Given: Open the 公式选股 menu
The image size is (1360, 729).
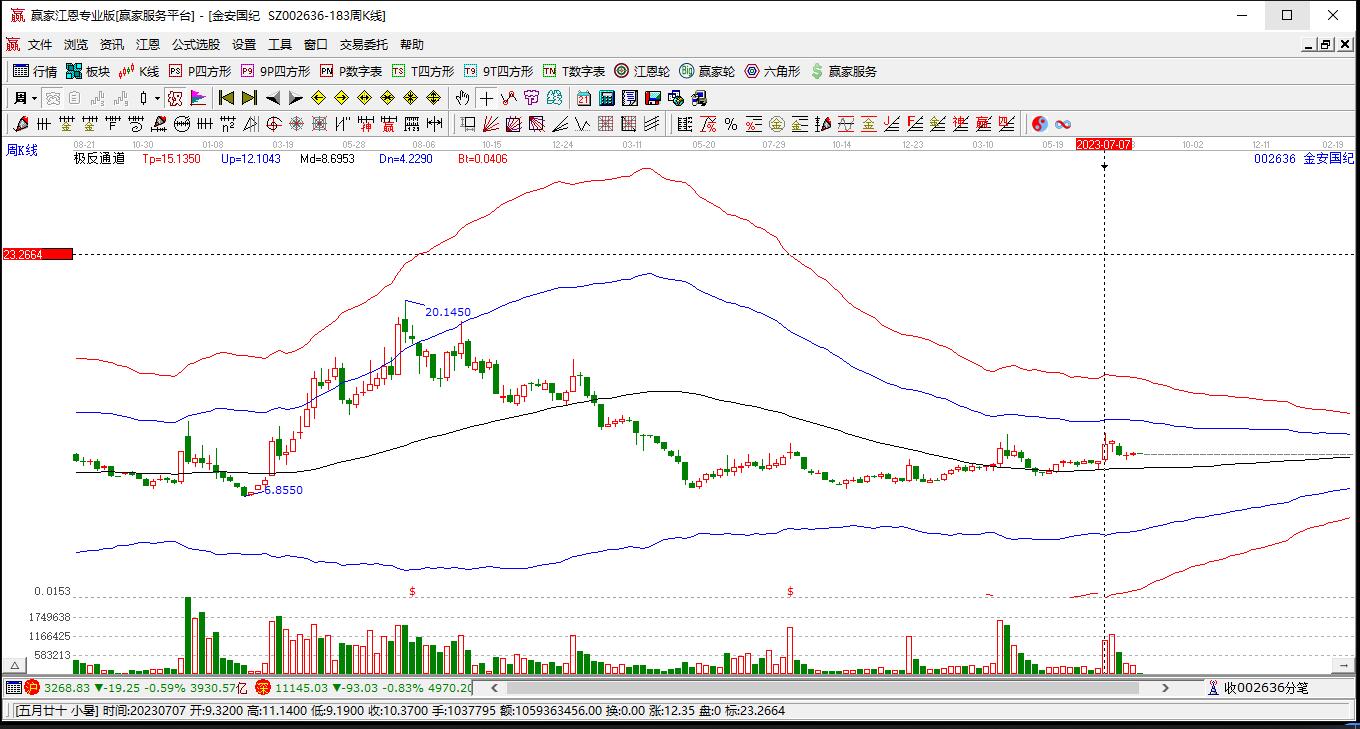Looking at the screenshot, I should coord(196,45).
